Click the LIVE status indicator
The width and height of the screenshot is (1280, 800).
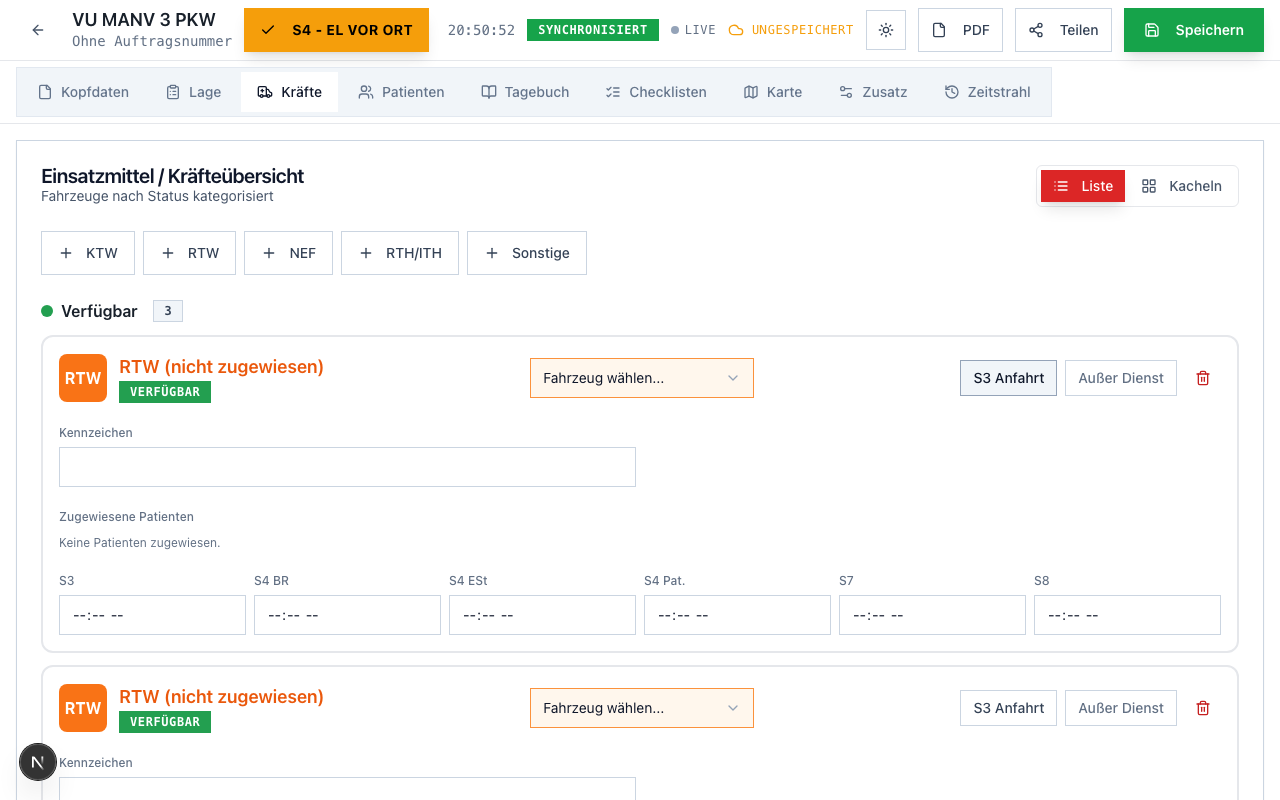693,30
